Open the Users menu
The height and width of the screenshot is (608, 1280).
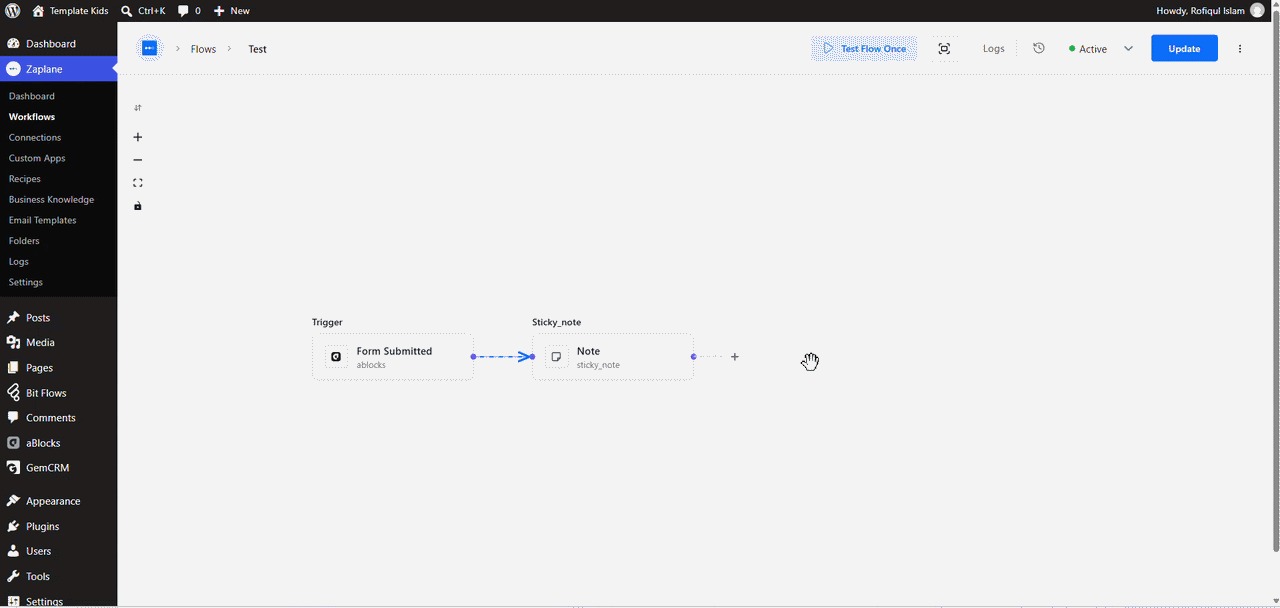point(58,551)
